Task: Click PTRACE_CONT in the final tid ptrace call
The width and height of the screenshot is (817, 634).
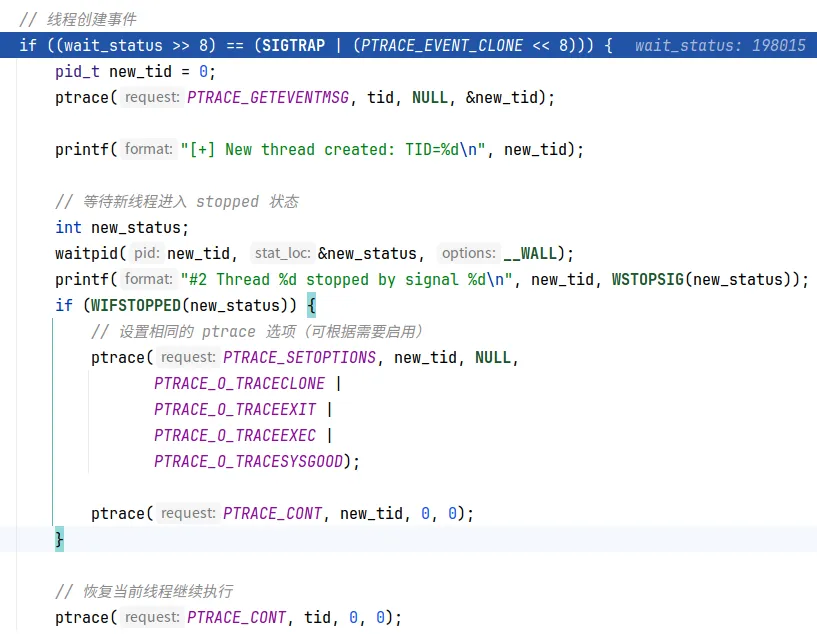Action: tap(237, 618)
